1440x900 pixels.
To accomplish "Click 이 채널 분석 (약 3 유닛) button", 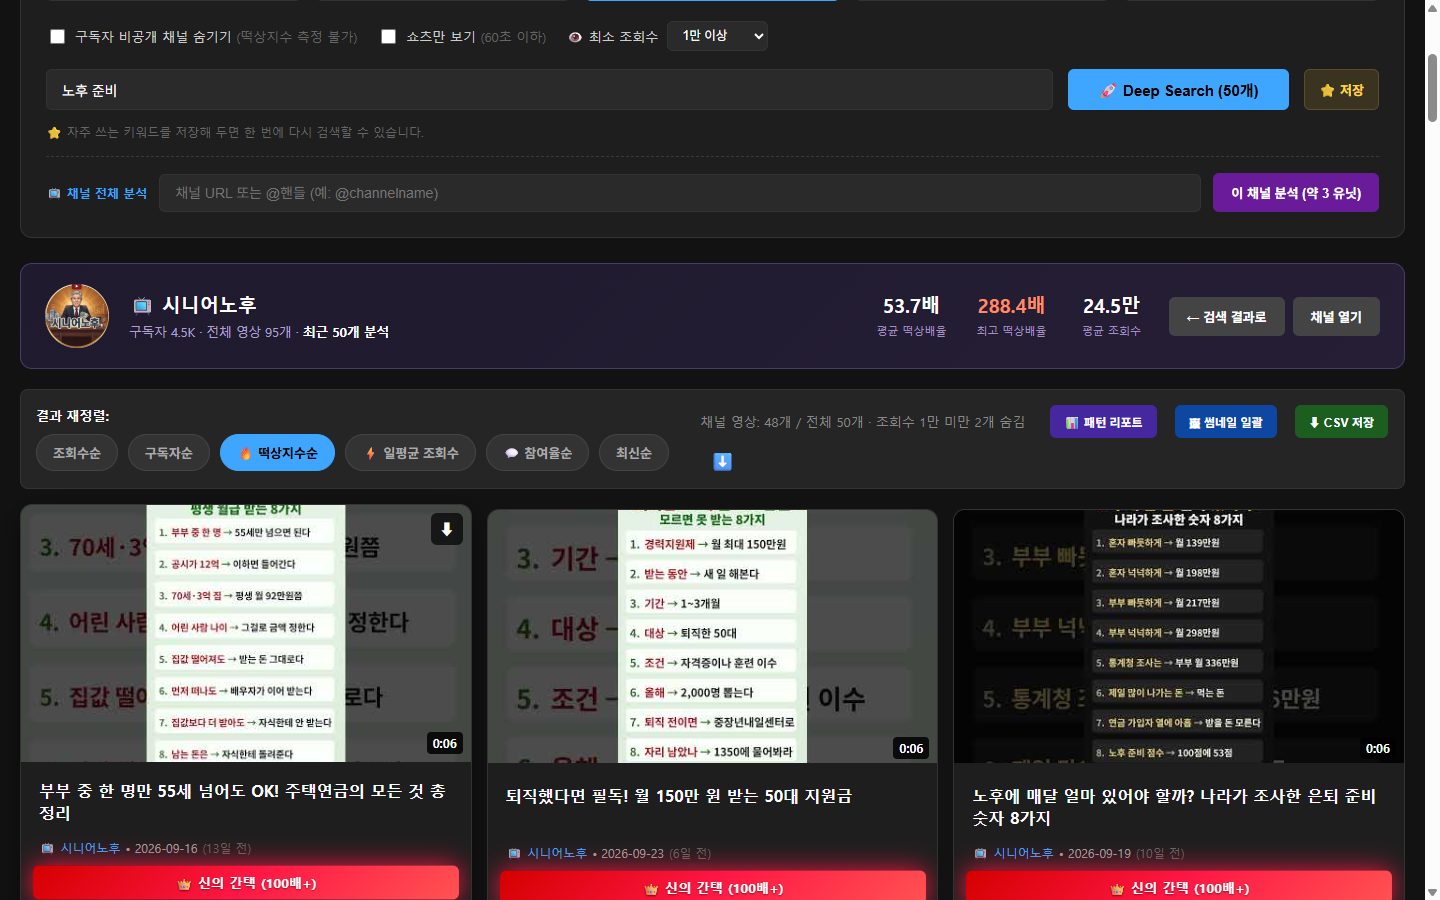I will point(1296,193).
